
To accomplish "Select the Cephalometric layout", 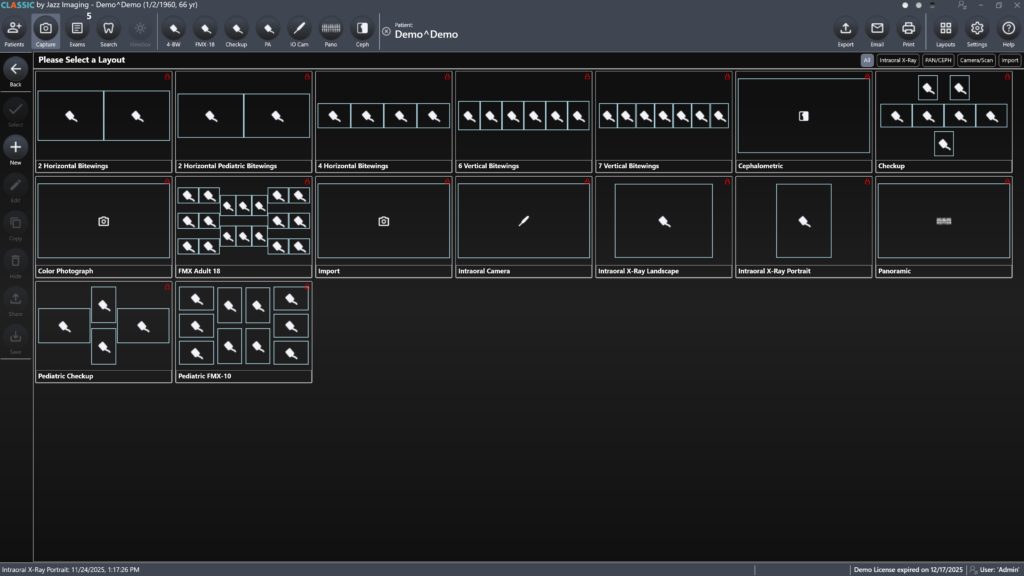I will click(x=804, y=122).
